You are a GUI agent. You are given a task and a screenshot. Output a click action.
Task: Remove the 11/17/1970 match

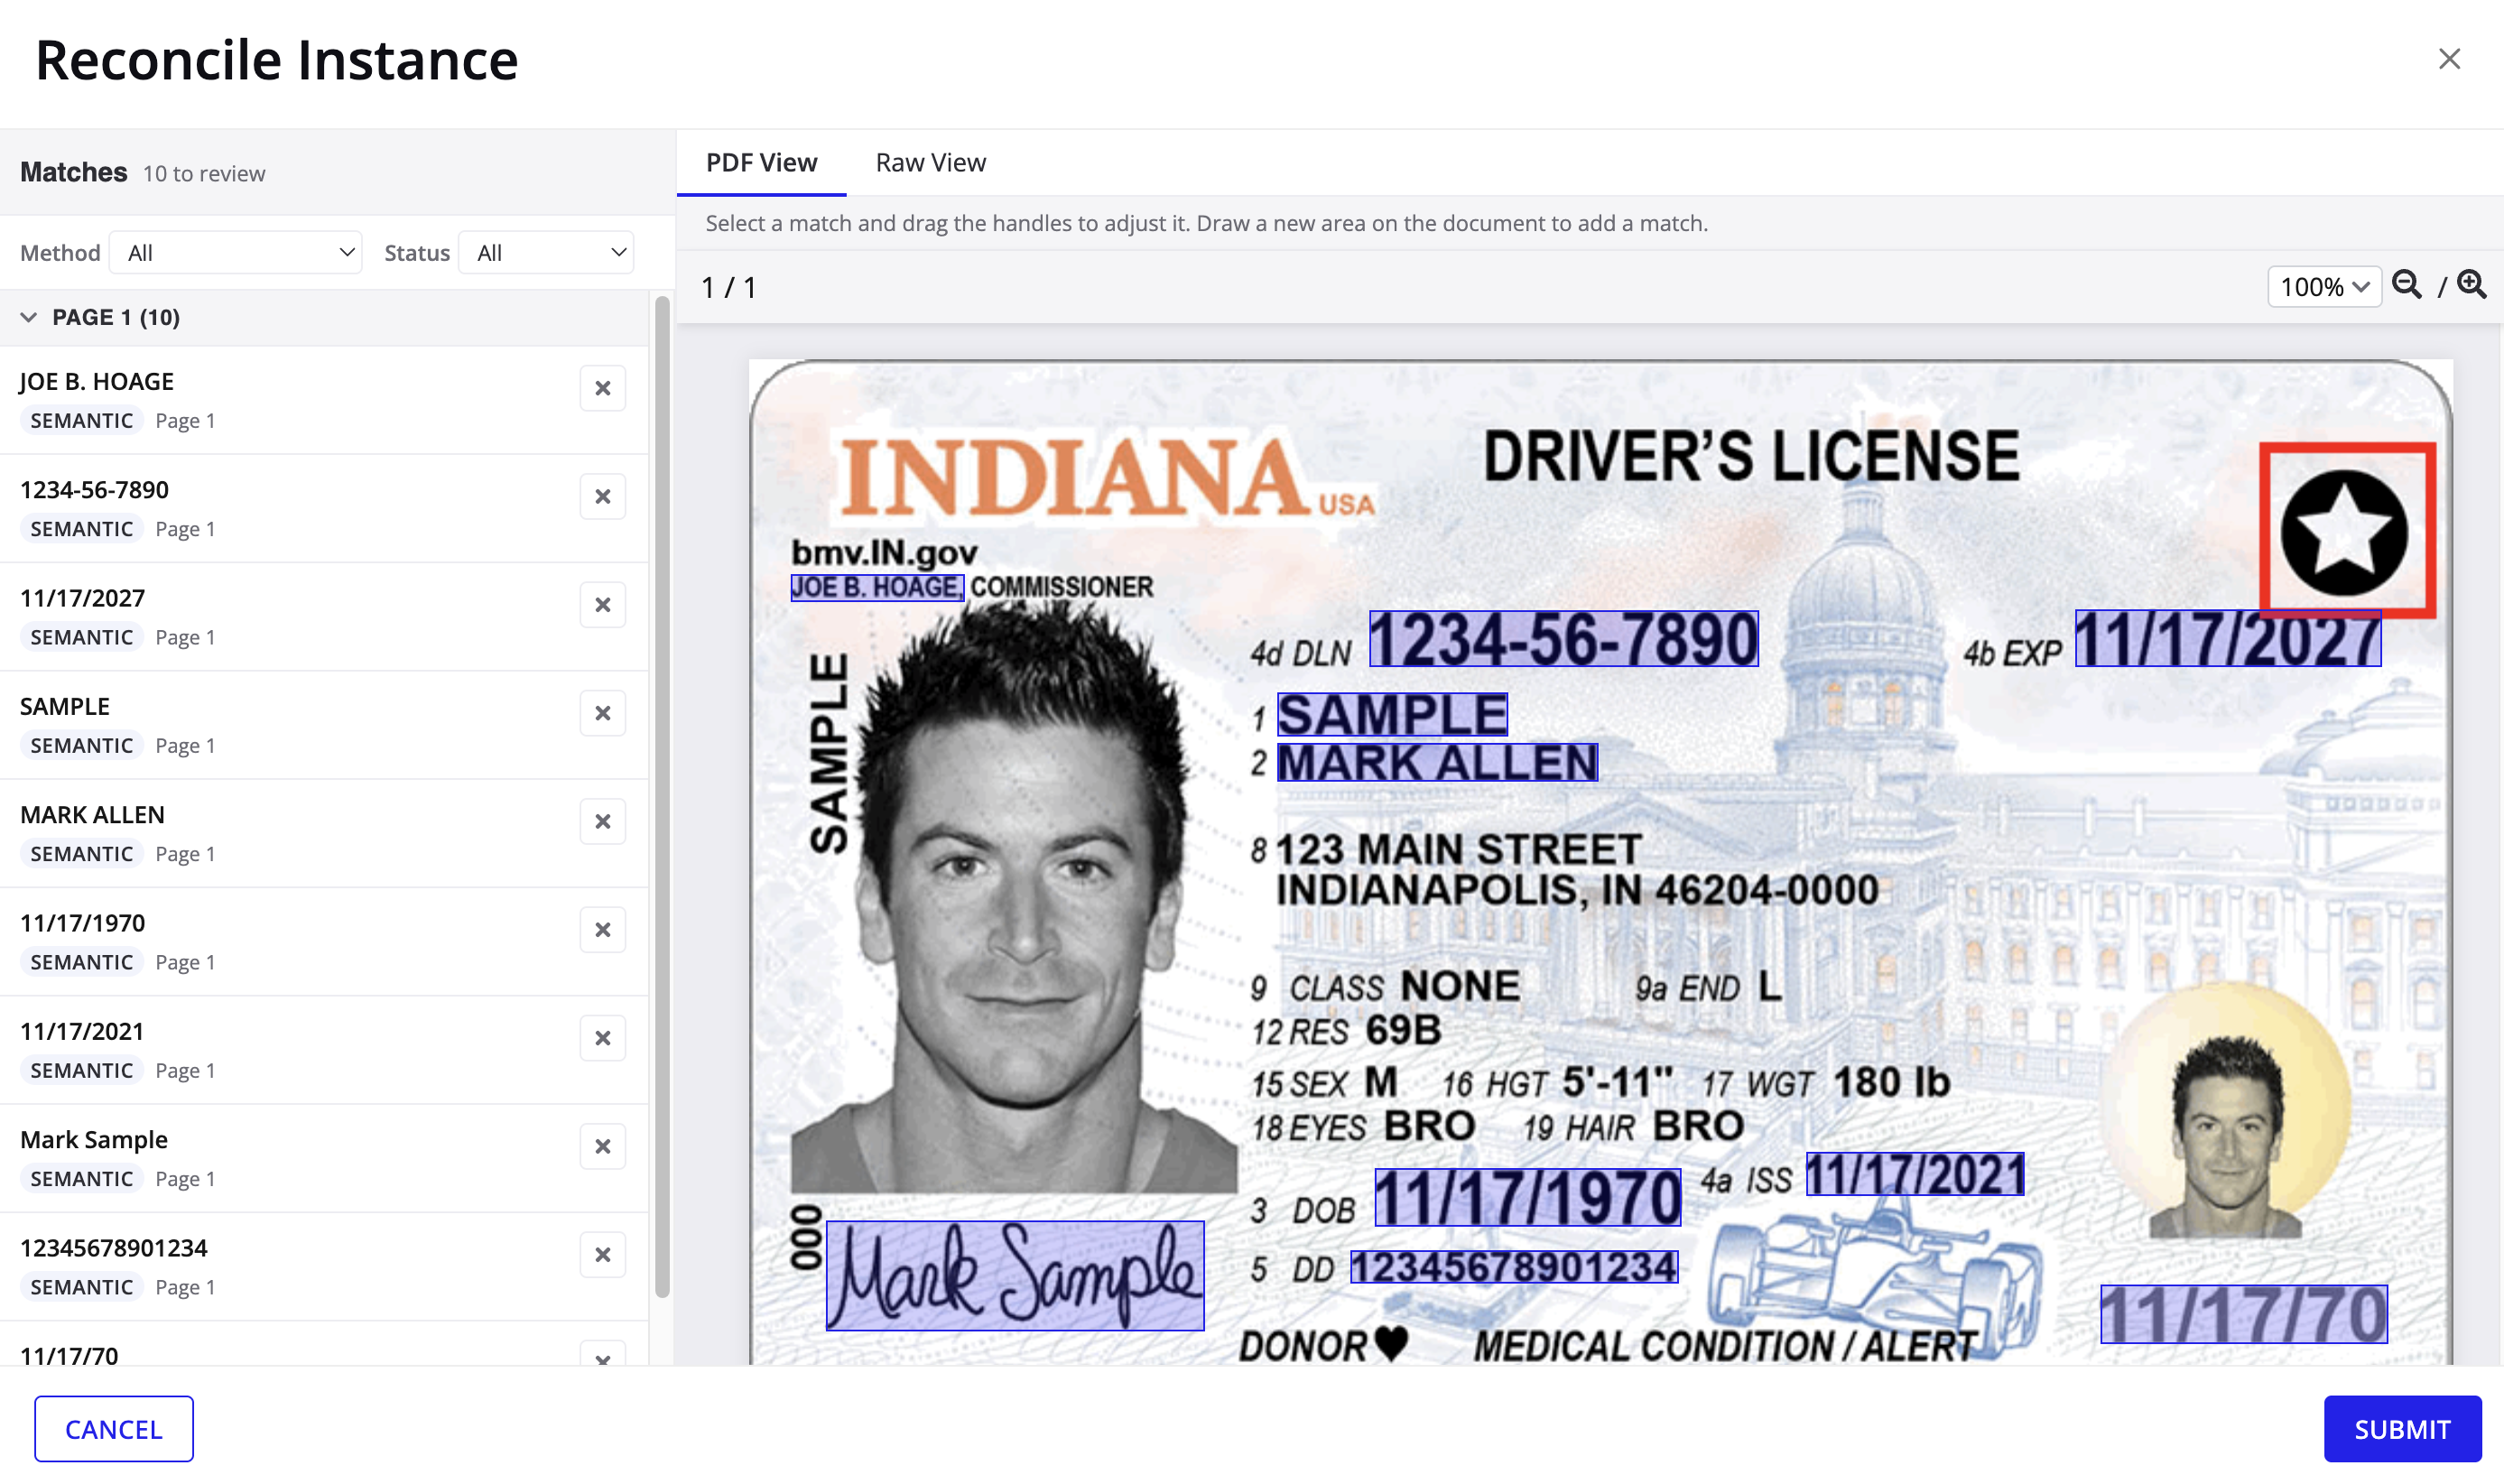pyautogui.click(x=602, y=930)
